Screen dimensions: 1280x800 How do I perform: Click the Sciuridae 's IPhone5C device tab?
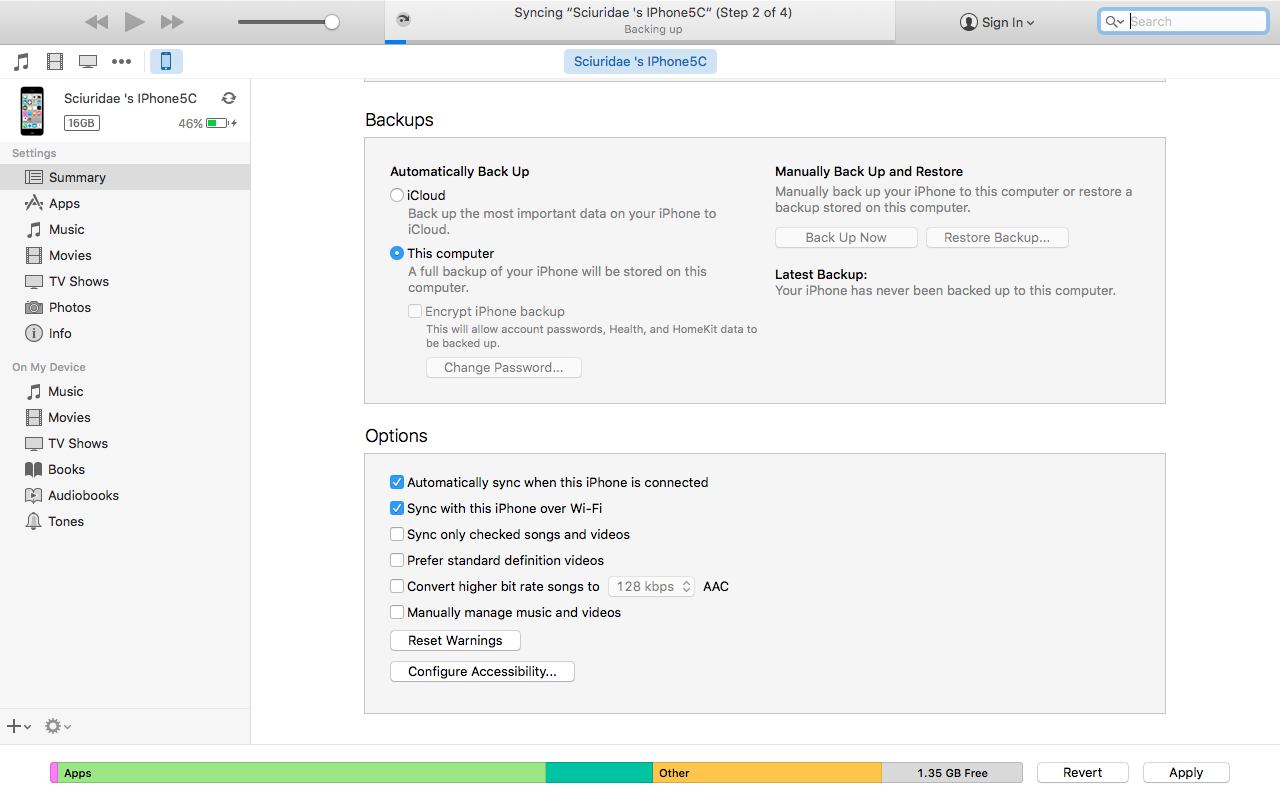coord(640,62)
